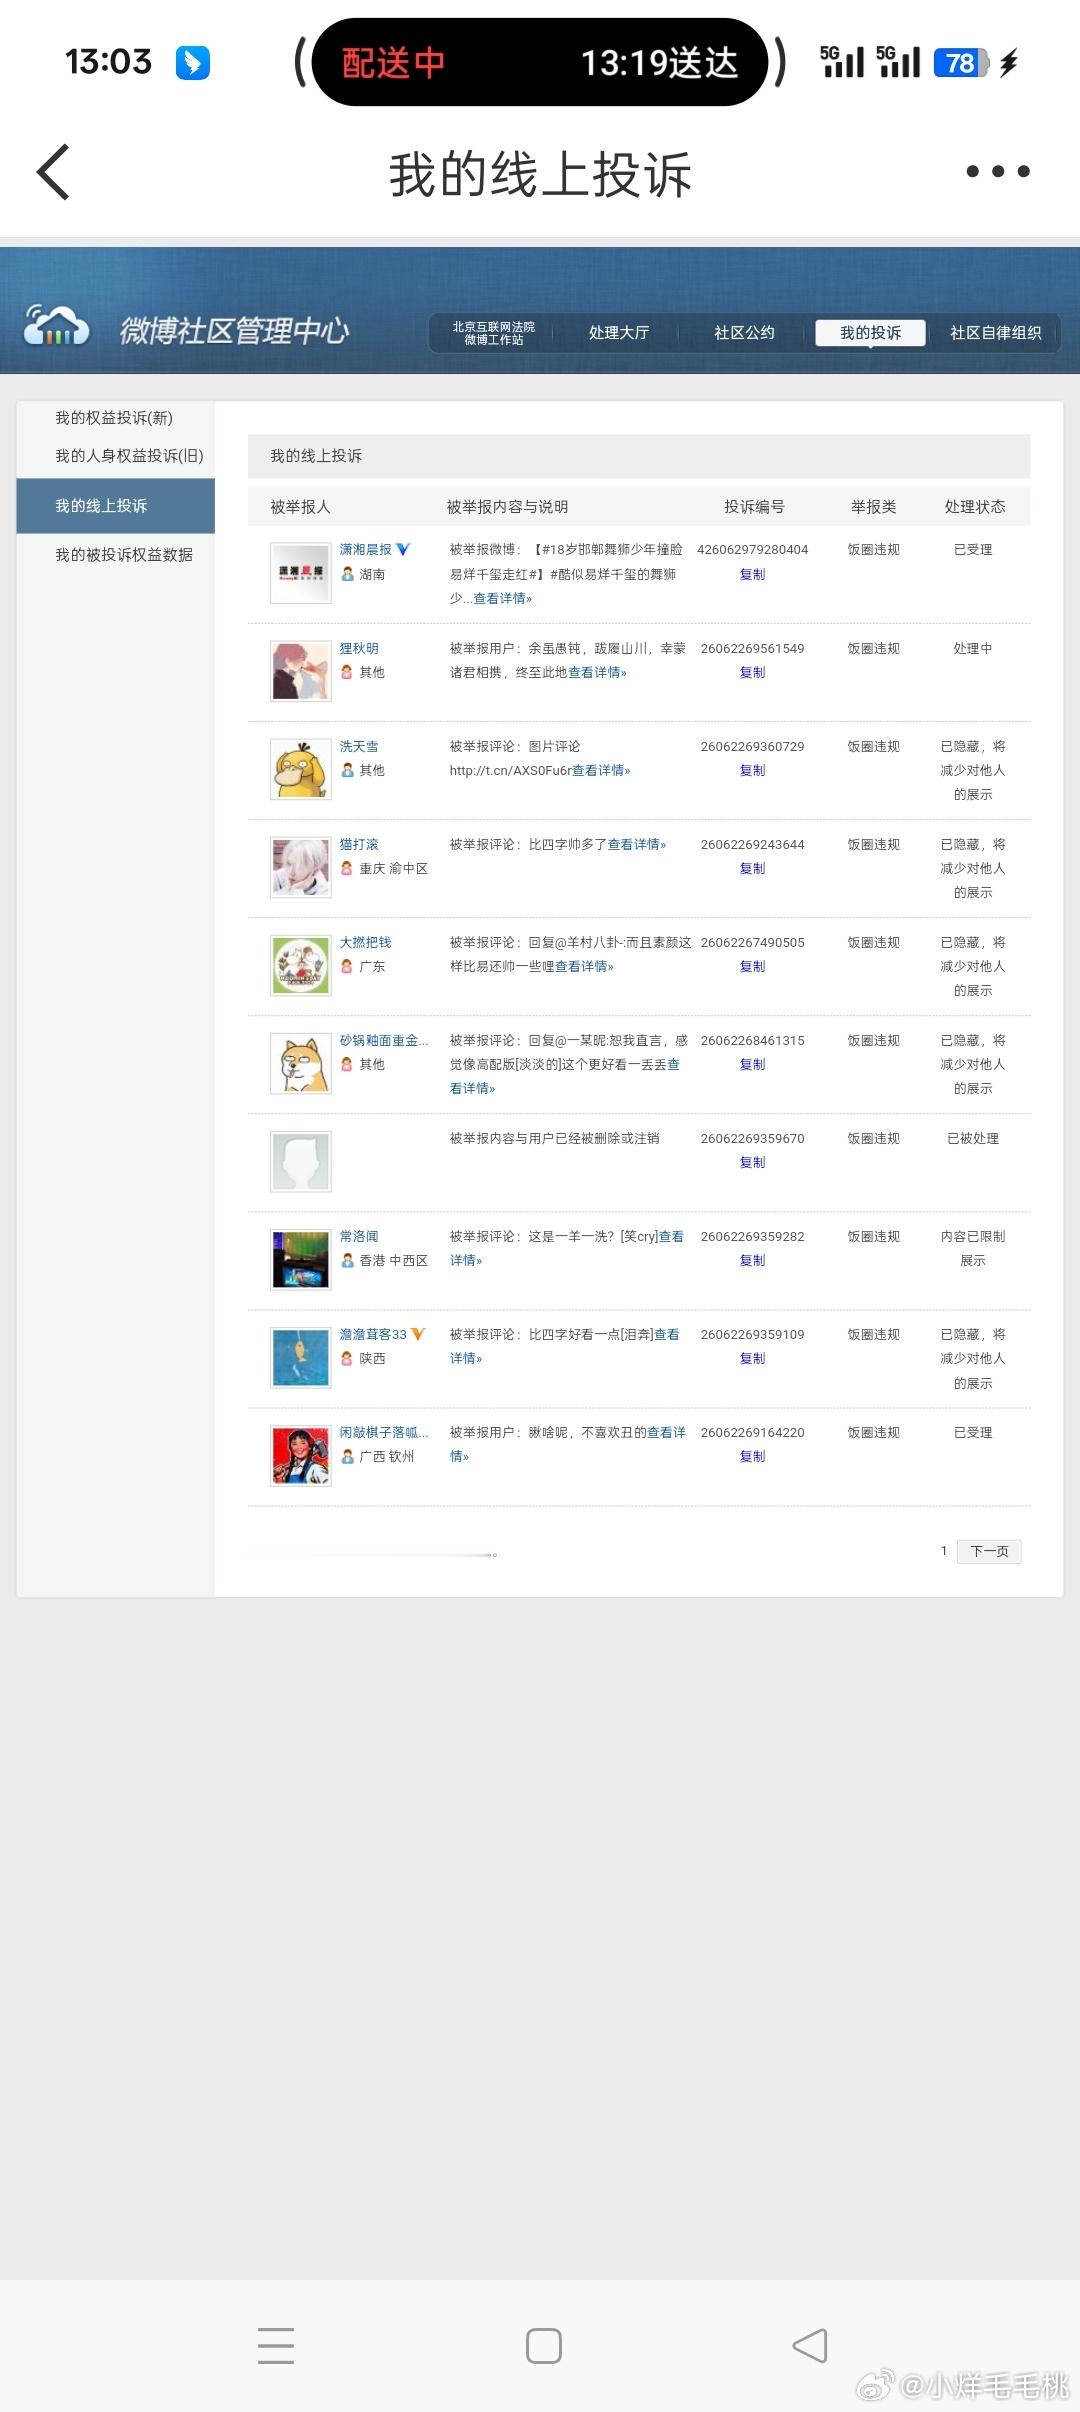Image resolution: width=1080 pixels, height=2412 pixels.
Task: Copy complaint number 26062269360729
Action: pyautogui.click(x=752, y=770)
